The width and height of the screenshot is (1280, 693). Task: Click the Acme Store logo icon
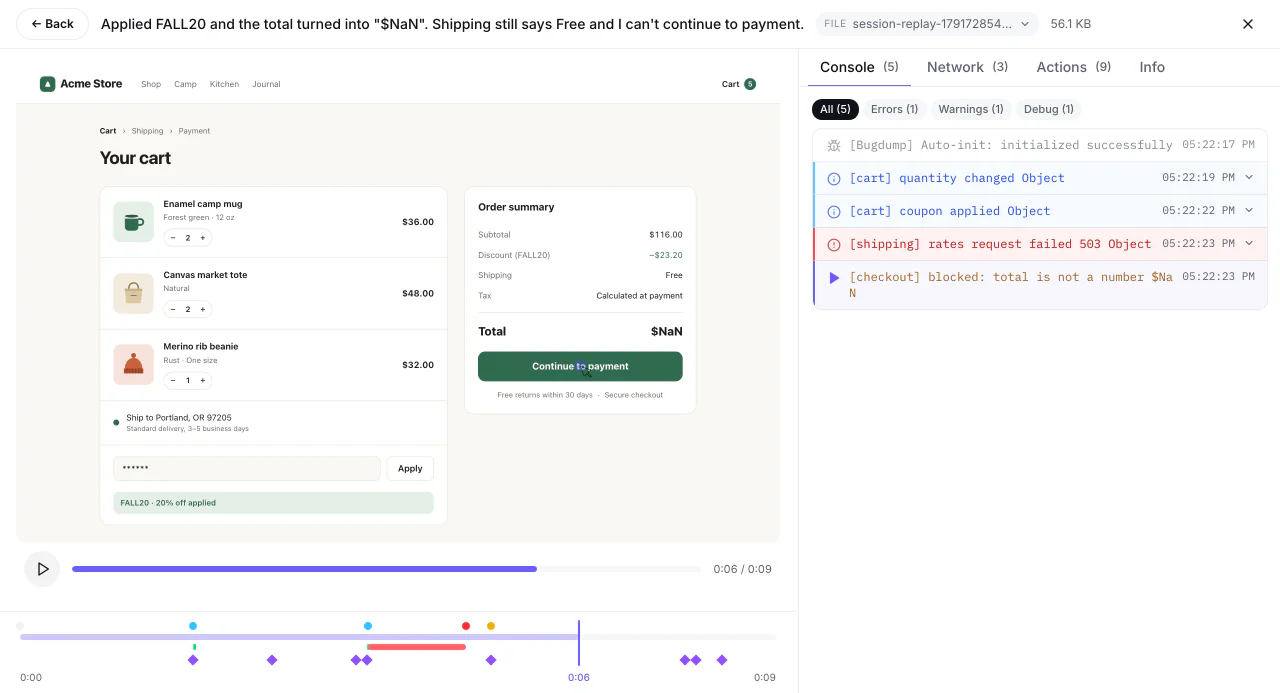coord(47,84)
